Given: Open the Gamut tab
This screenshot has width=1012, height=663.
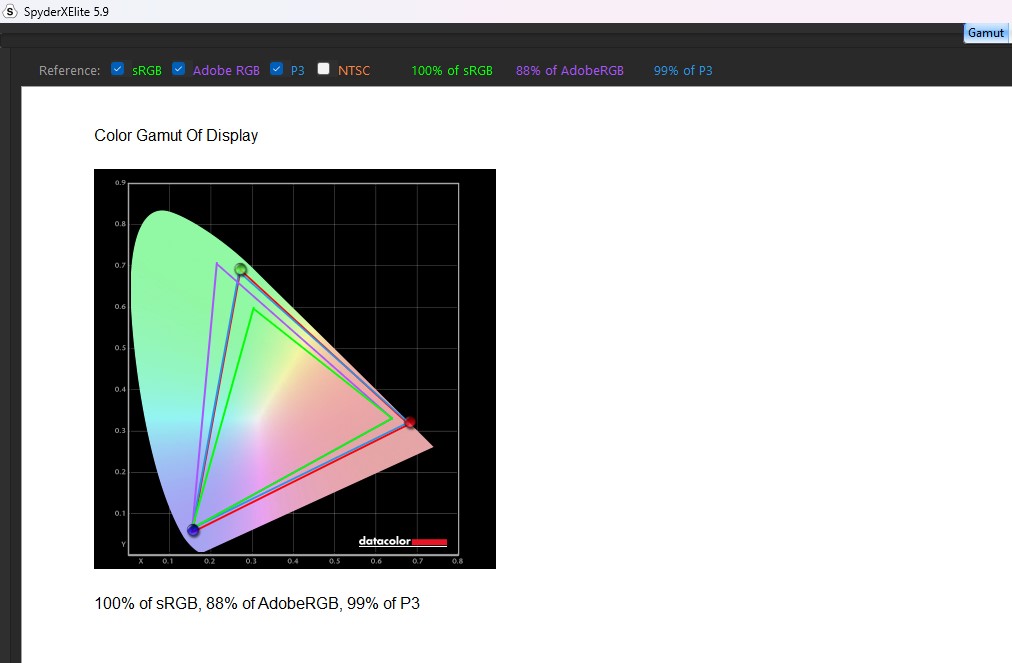Looking at the screenshot, I should (x=985, y=33).
